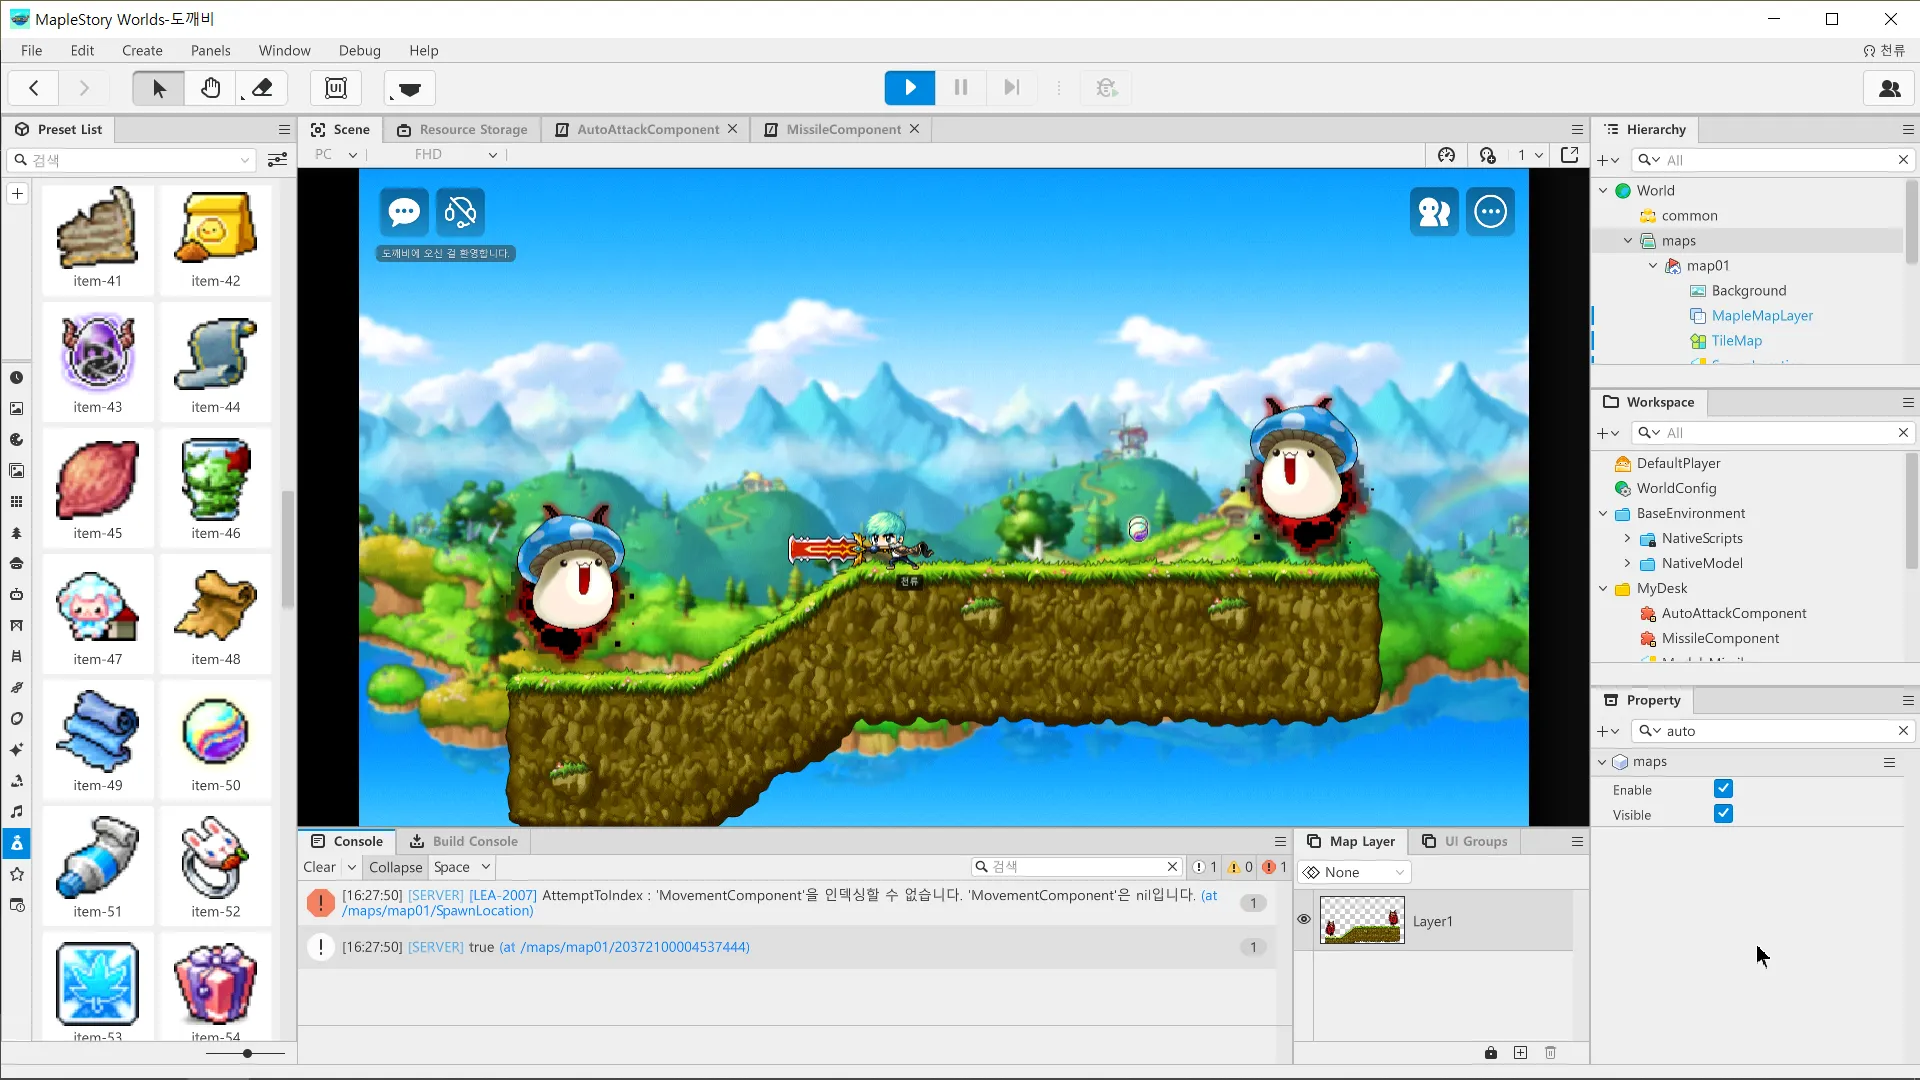Select MissileComponent in Workspace
The width and height of the screenshot is (1920, 1080).
click(x=1720, y=639)
